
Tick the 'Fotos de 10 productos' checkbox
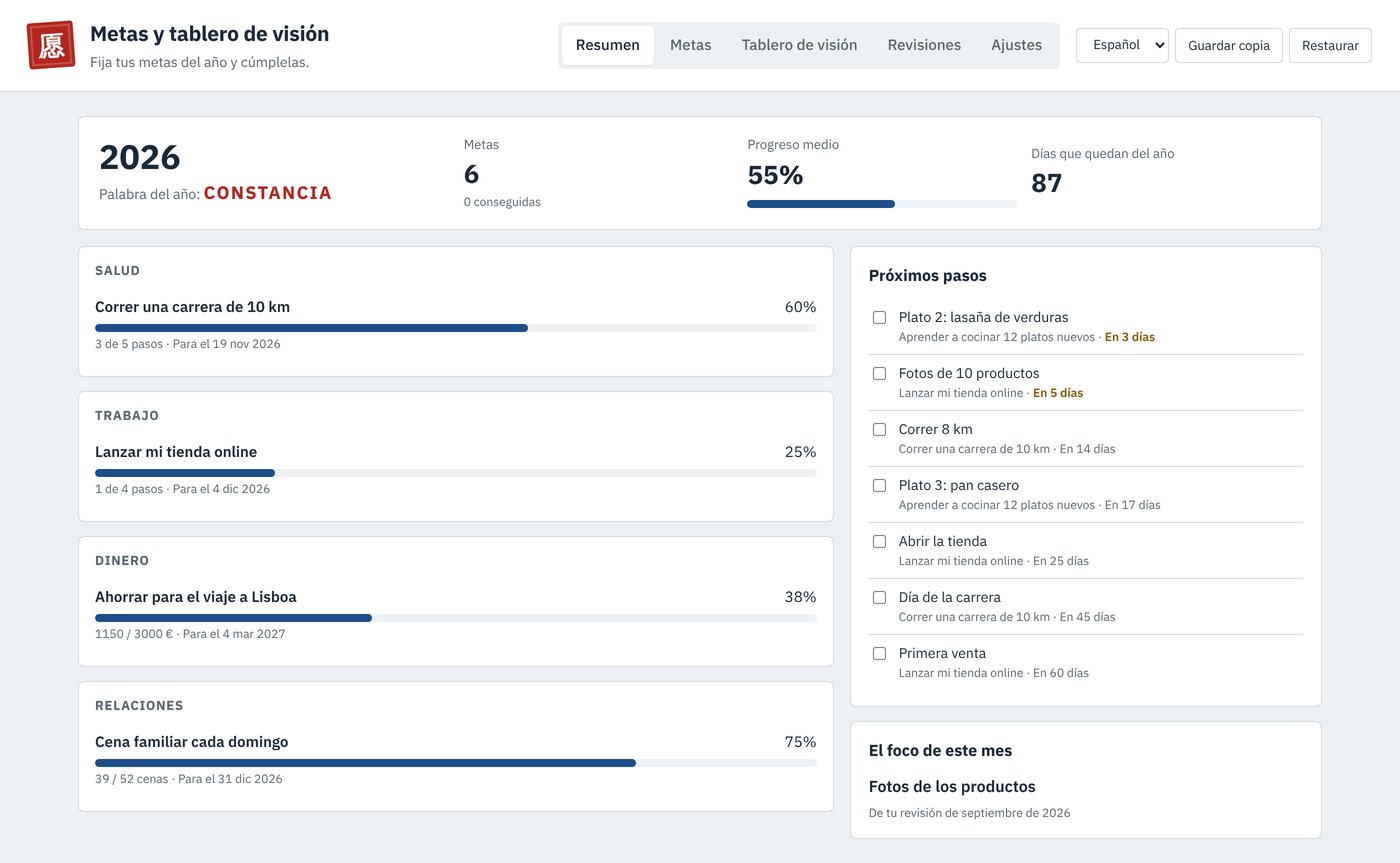pyautogui.click(x=880, y=373)
